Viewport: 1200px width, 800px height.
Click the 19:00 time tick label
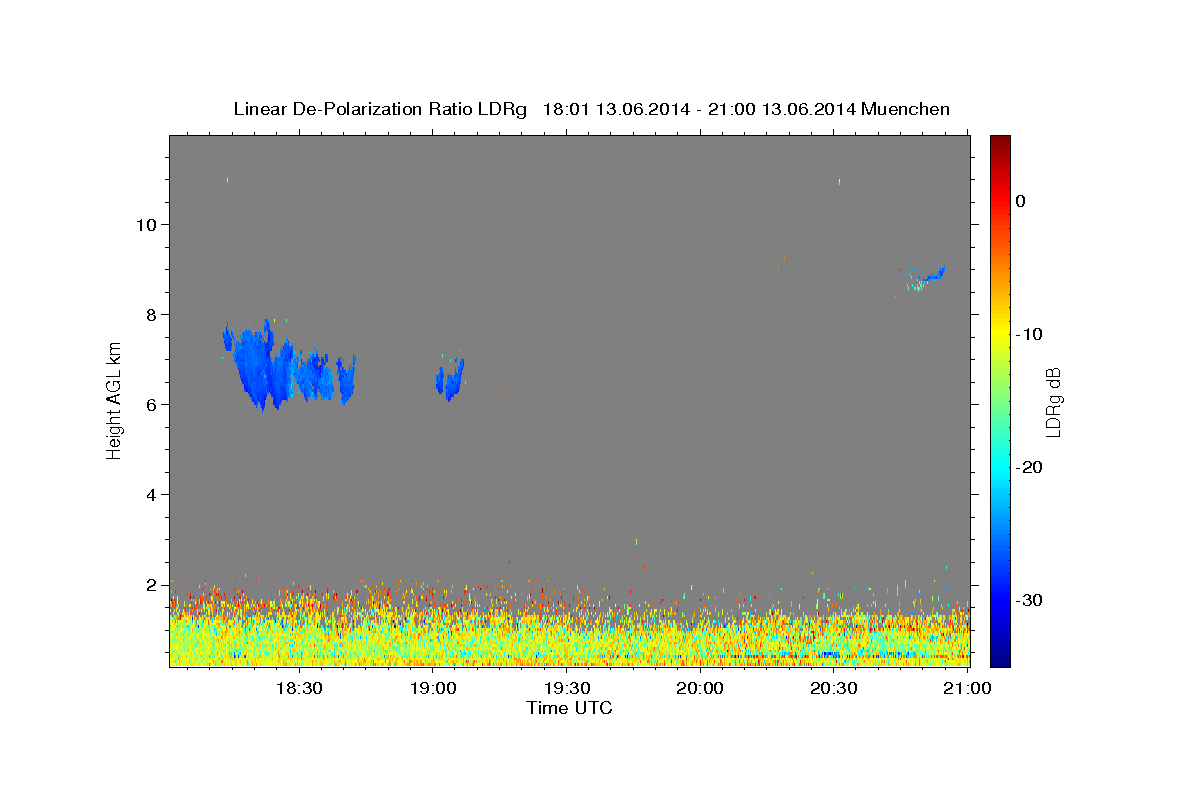point(433,689)
